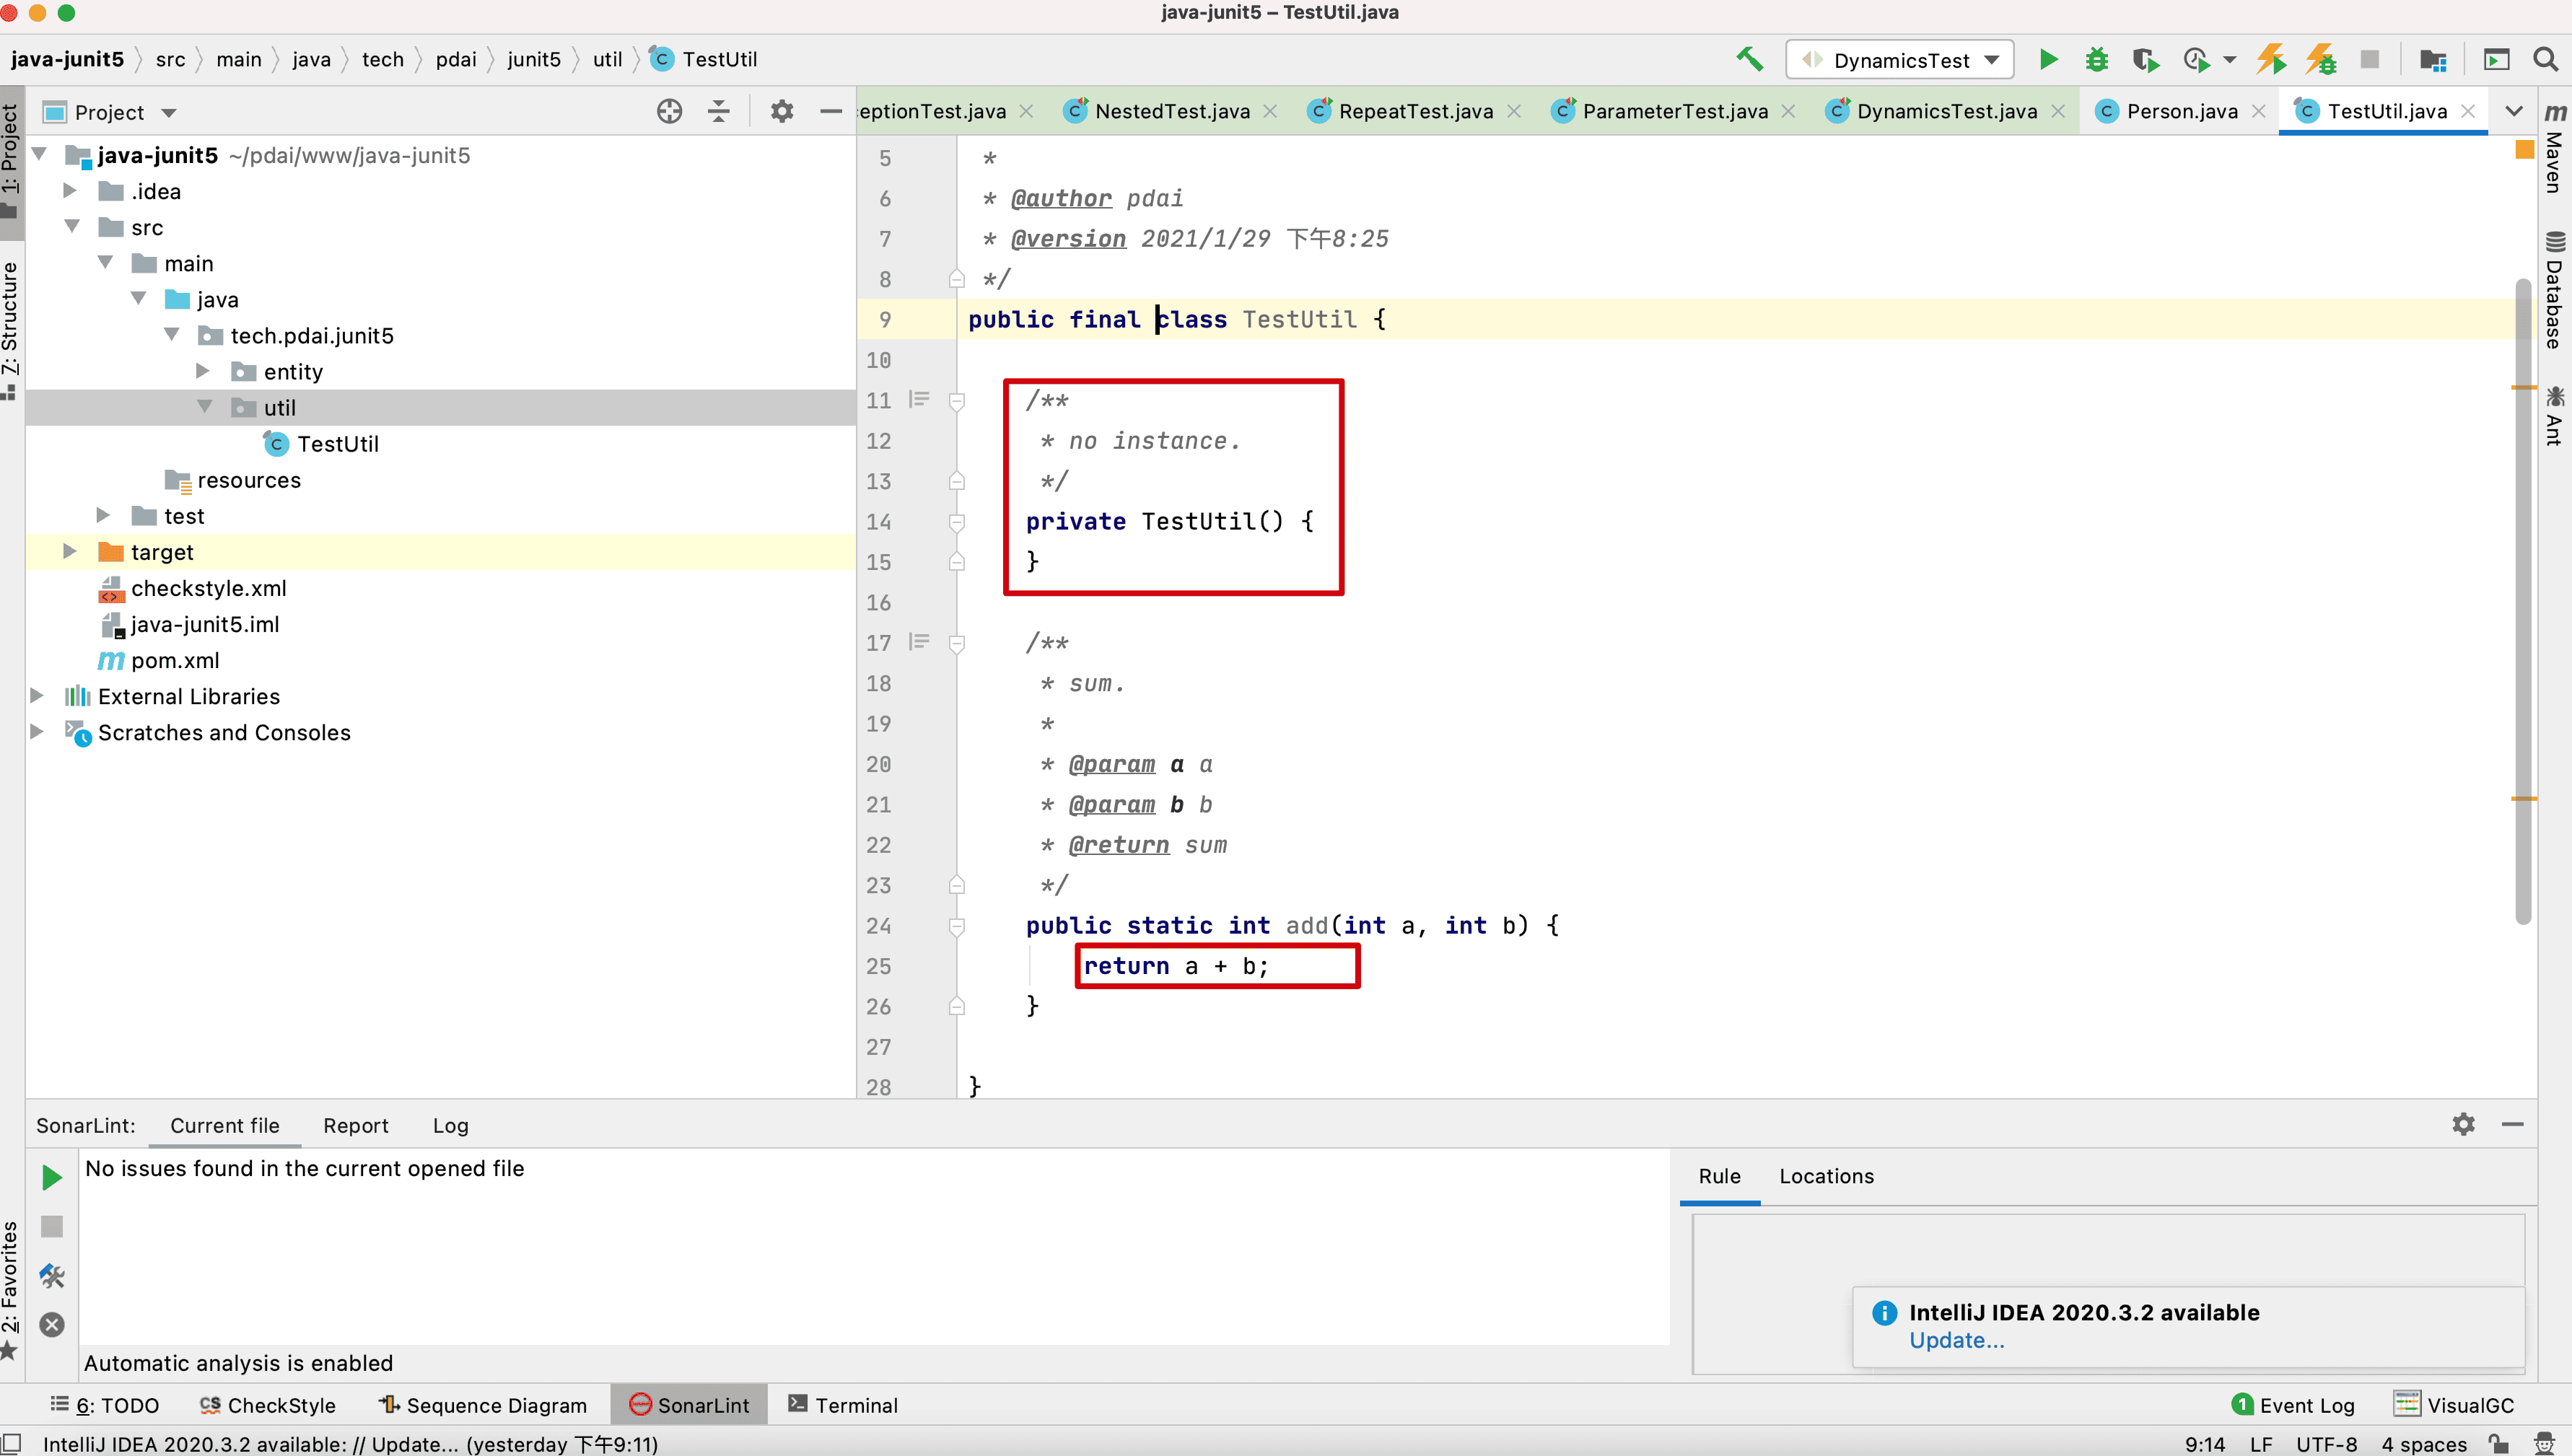Screen dimensions: 2572x1456
Task: Toggle tool window quick access in status bar corner
Action: (12, 1444)
